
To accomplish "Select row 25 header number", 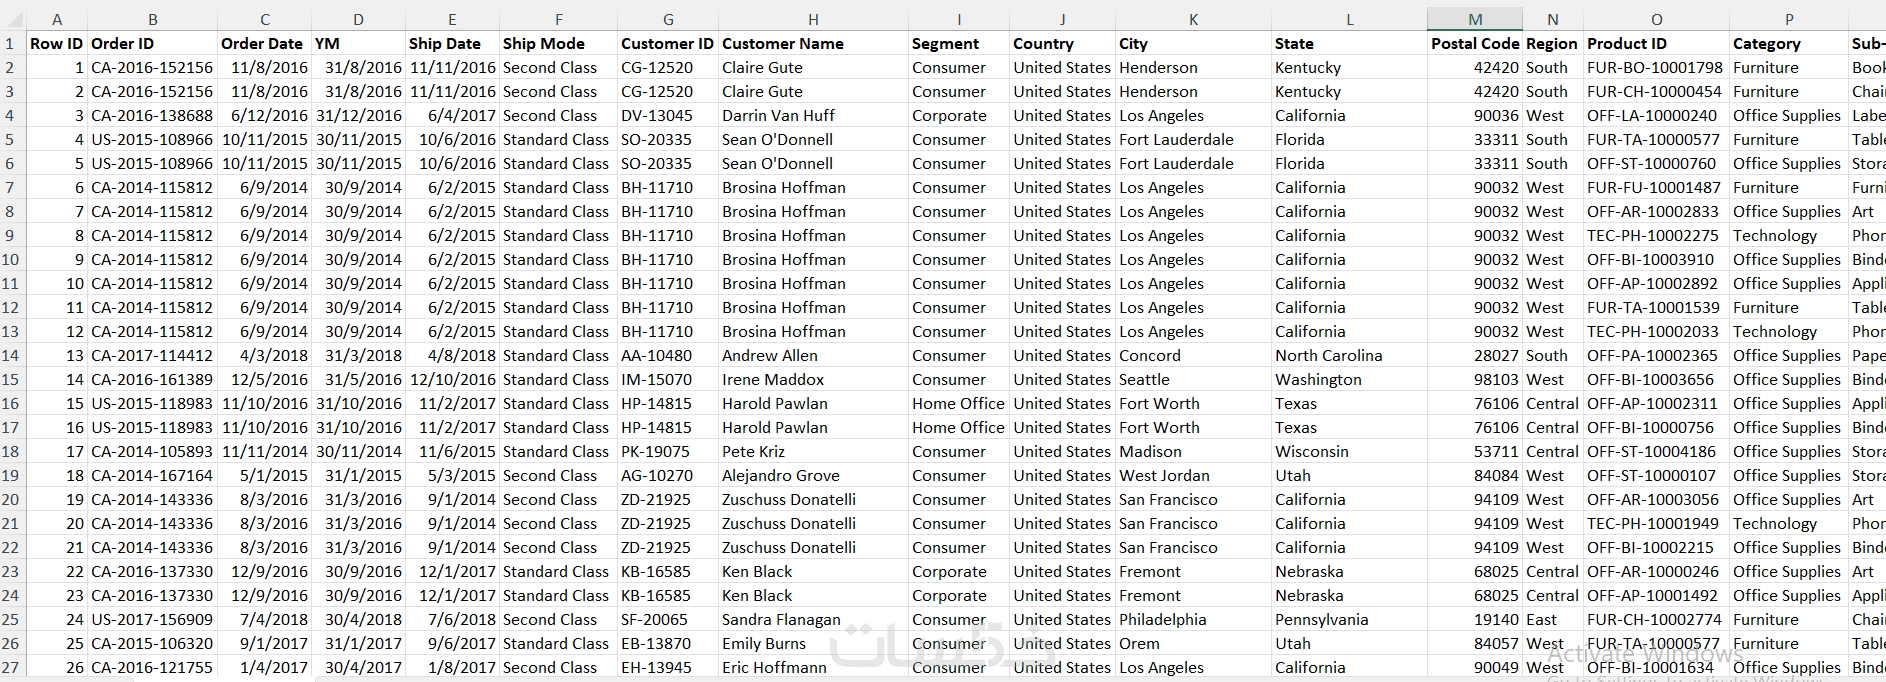I will pyautogui.click(x=11, y=619).
